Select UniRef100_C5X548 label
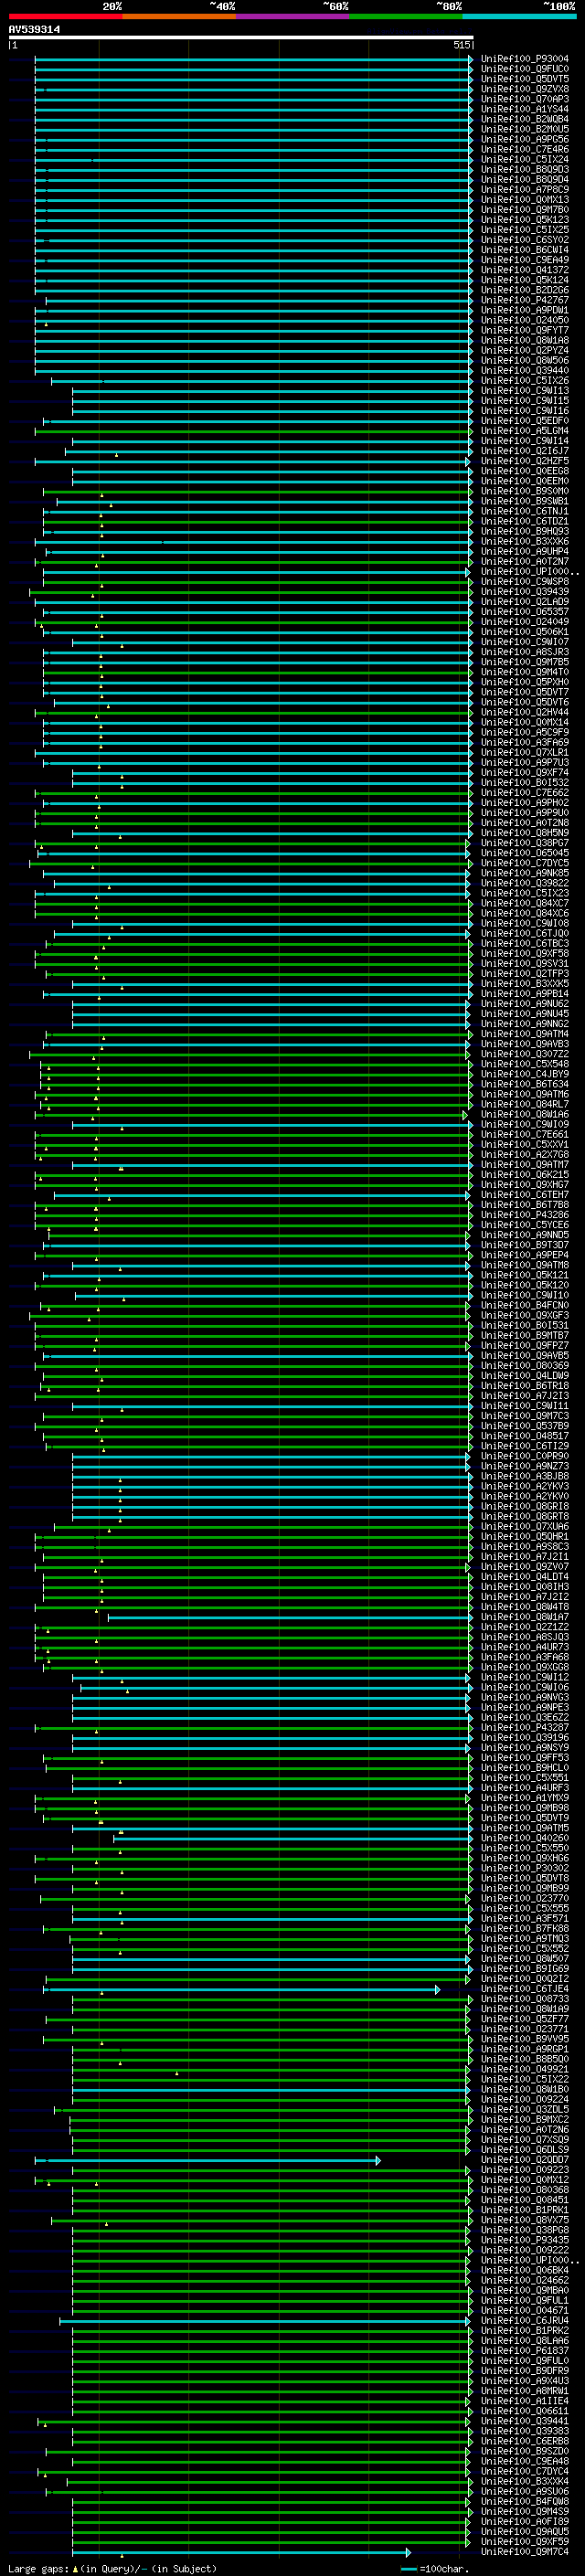The width and height of the screenshot is (585, 2576). (x=525, y=1064)
